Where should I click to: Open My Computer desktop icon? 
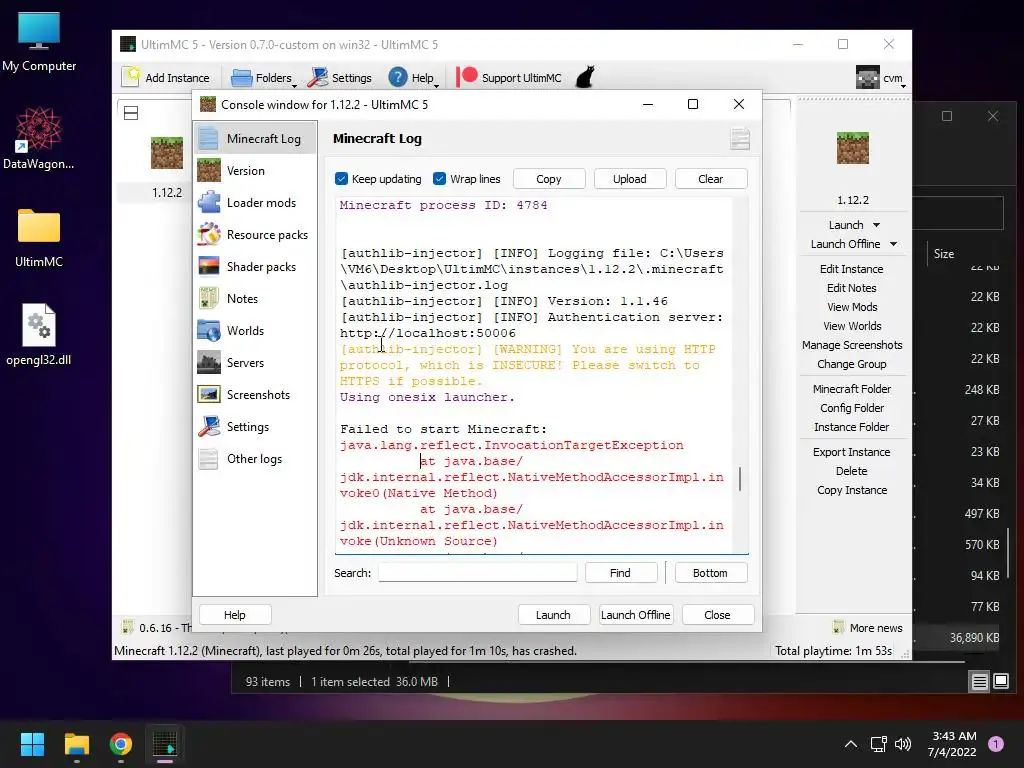pos(39,42)
